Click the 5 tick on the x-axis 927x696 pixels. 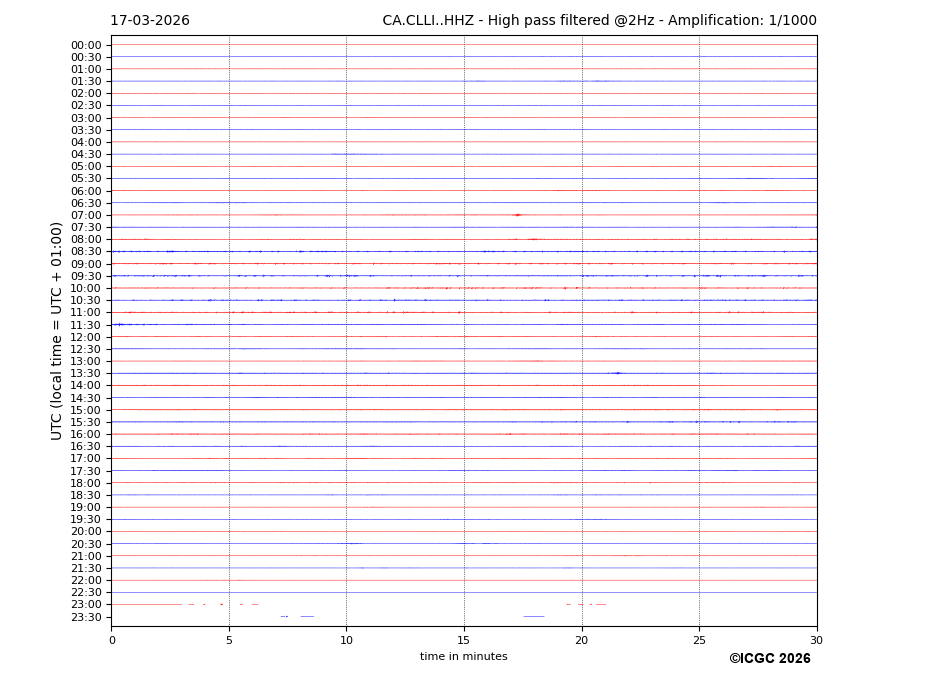(x=229, y=640)
